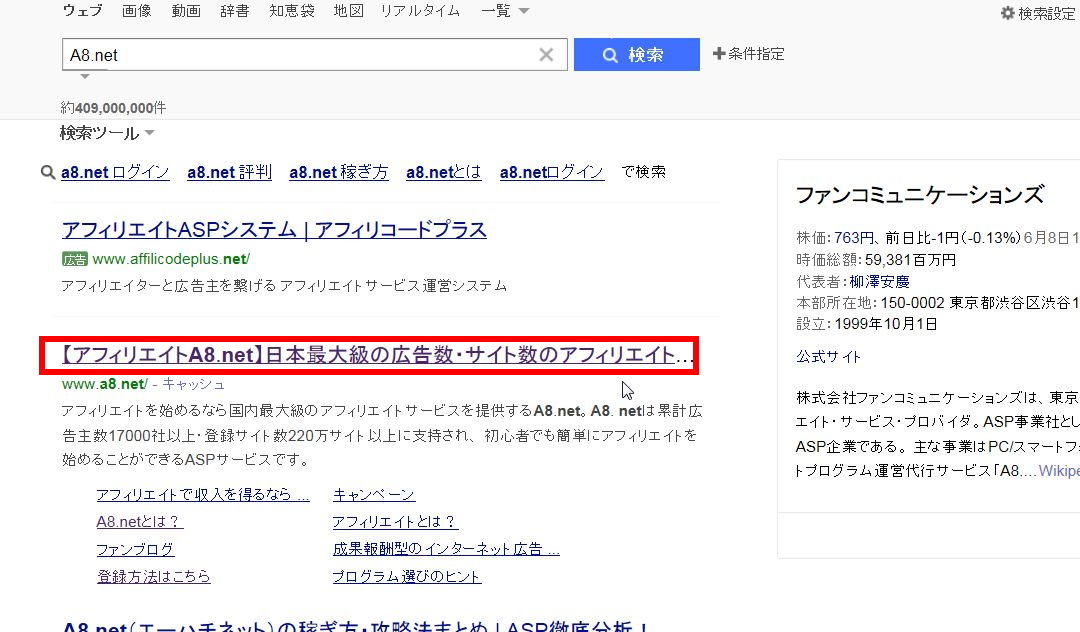Open related search a8.net 評判
The height and width of the screenshot is (632, 1080).
[229, 172]
